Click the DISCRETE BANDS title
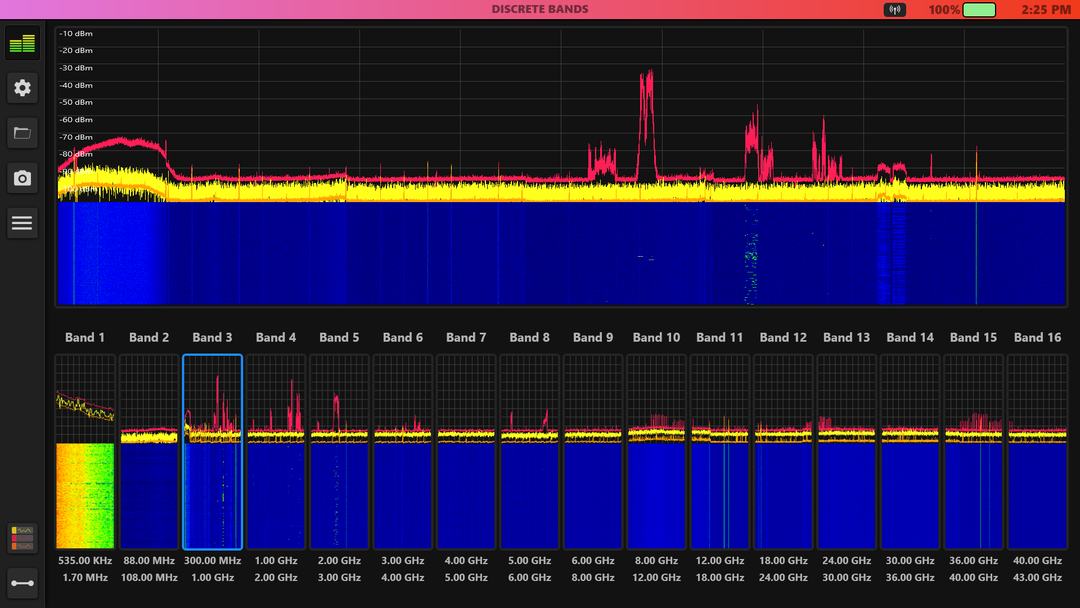Image resolution: width=1080 pixels, height=608 pixels. 540,10
